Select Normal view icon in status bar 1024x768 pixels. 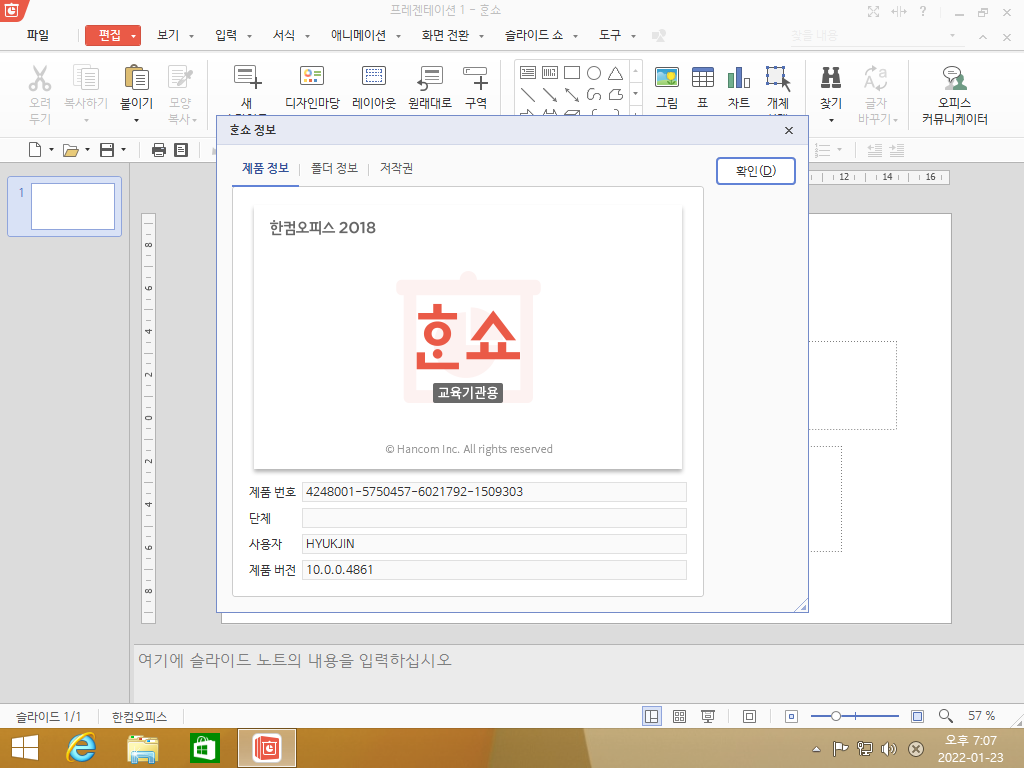tap(652, 716)
